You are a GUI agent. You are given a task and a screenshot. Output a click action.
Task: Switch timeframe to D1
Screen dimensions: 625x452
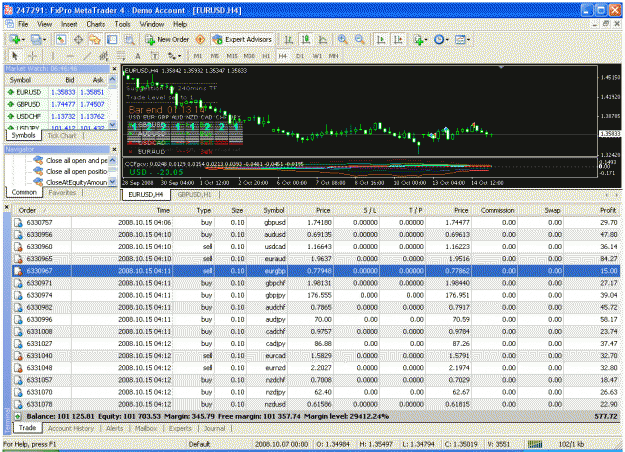300,56
